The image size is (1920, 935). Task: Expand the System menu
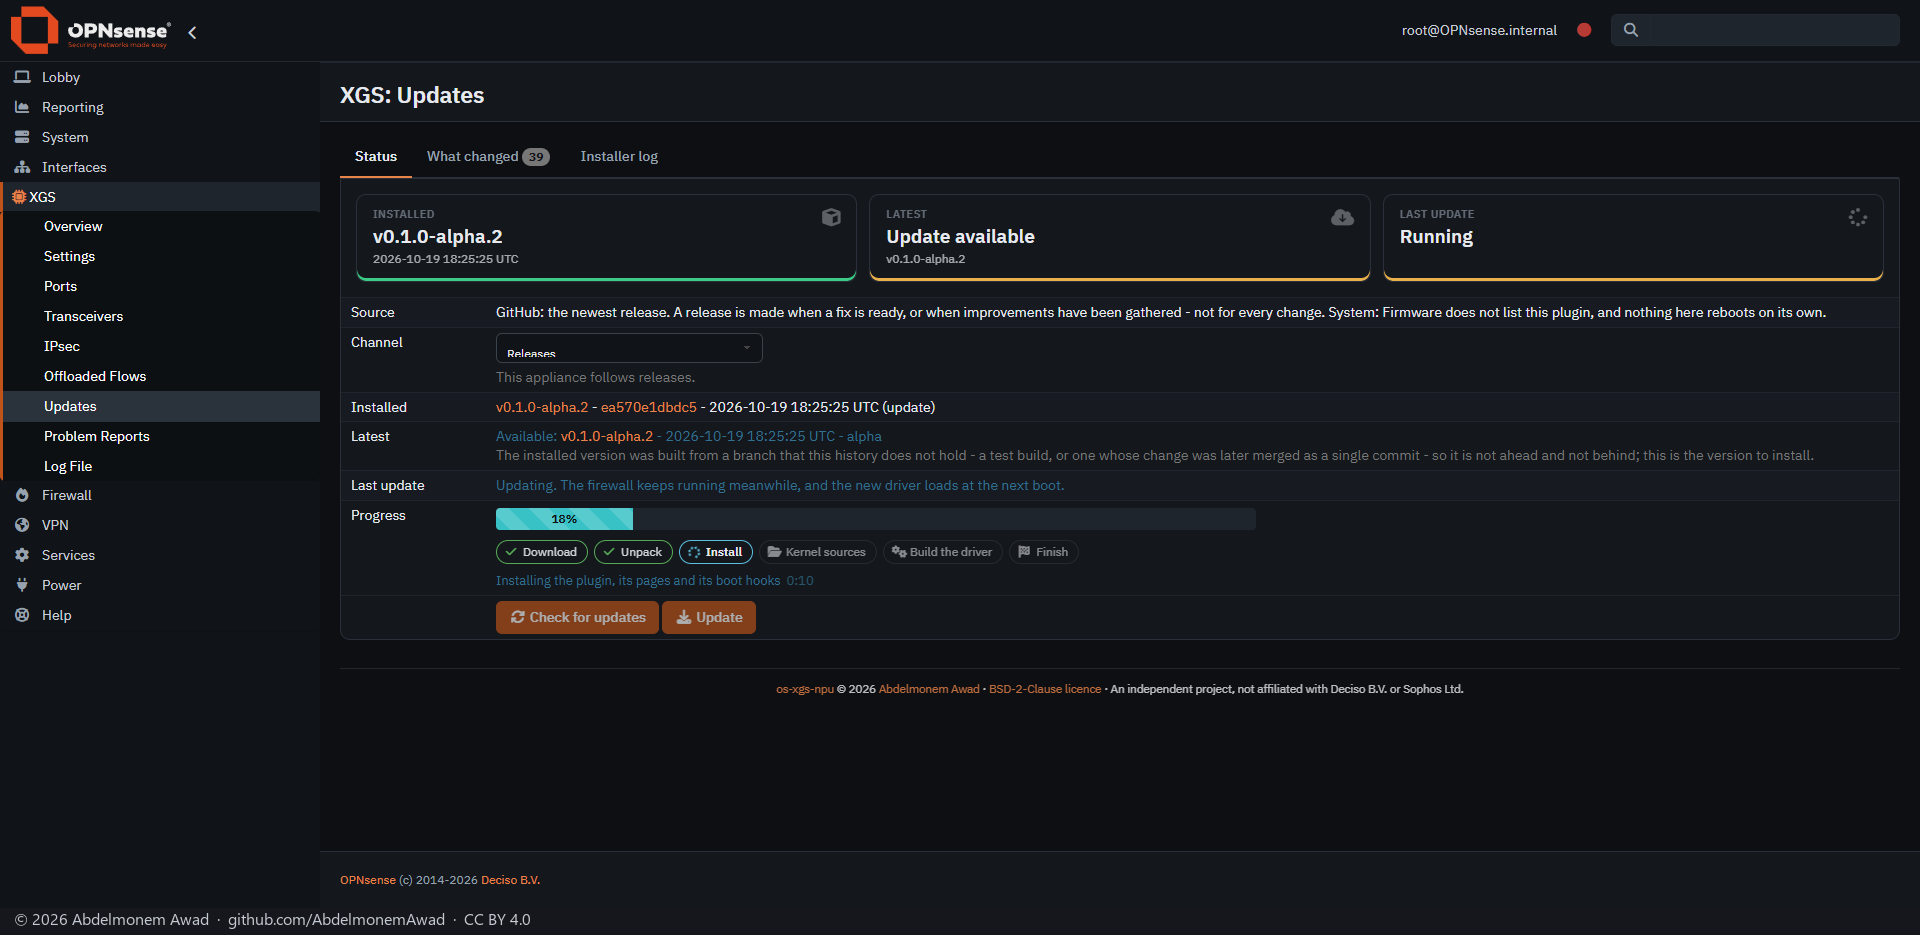pos(160,137)
